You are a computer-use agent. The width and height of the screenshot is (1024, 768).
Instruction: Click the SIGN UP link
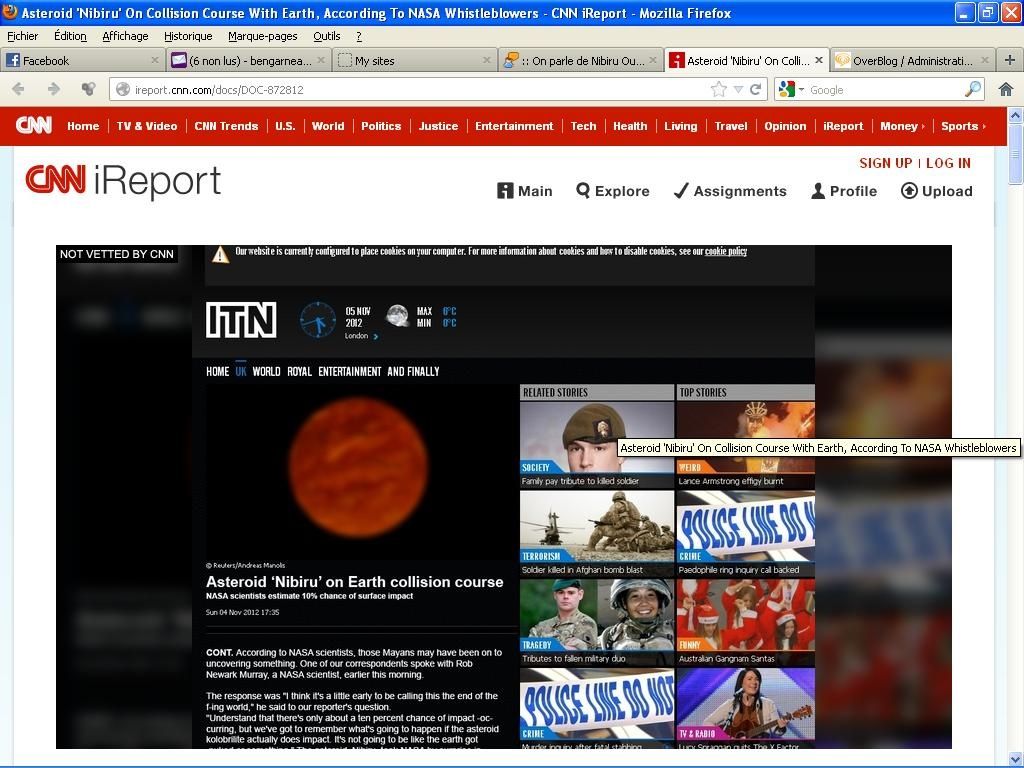(886, 163)
